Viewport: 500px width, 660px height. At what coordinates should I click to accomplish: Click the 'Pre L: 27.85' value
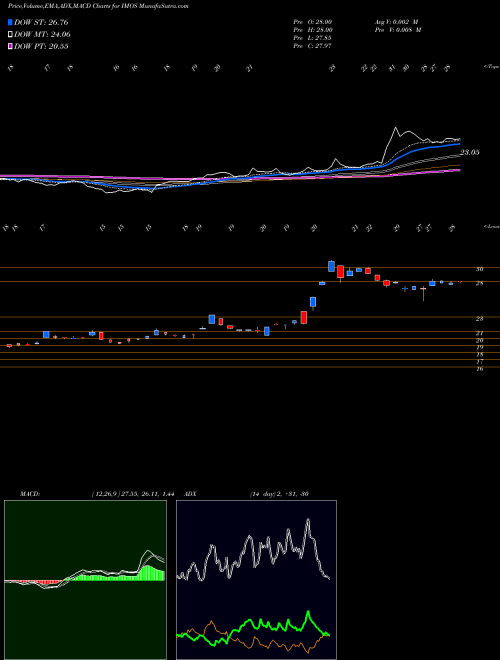313,38
